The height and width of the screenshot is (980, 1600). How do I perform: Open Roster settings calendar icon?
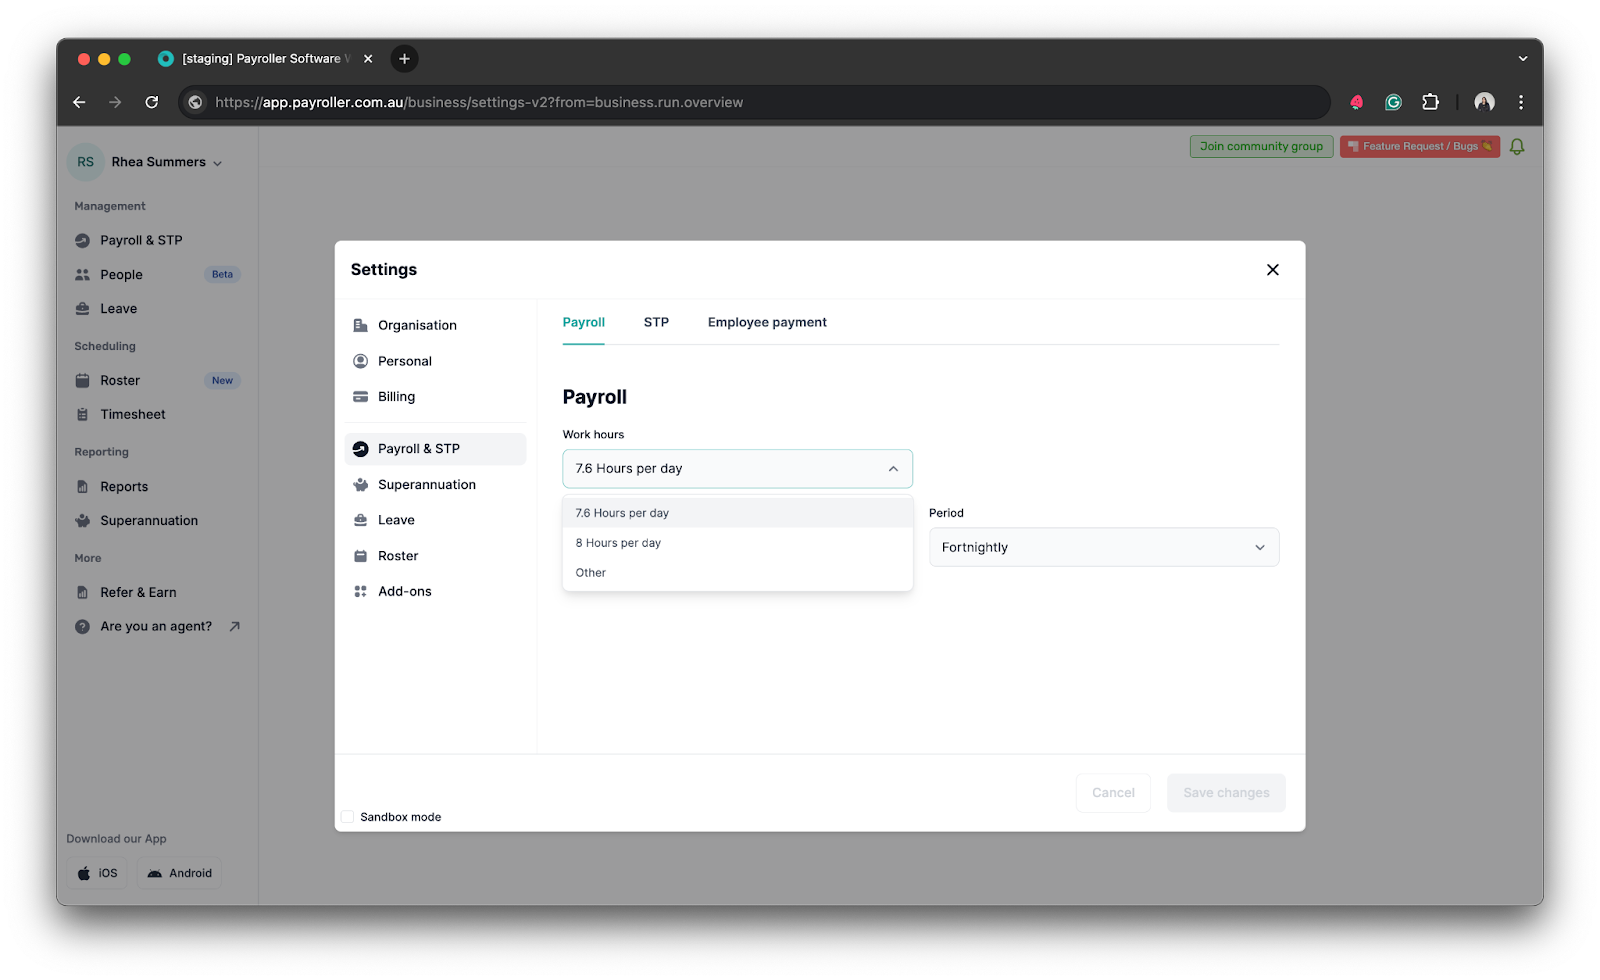(x=361, y=556)
